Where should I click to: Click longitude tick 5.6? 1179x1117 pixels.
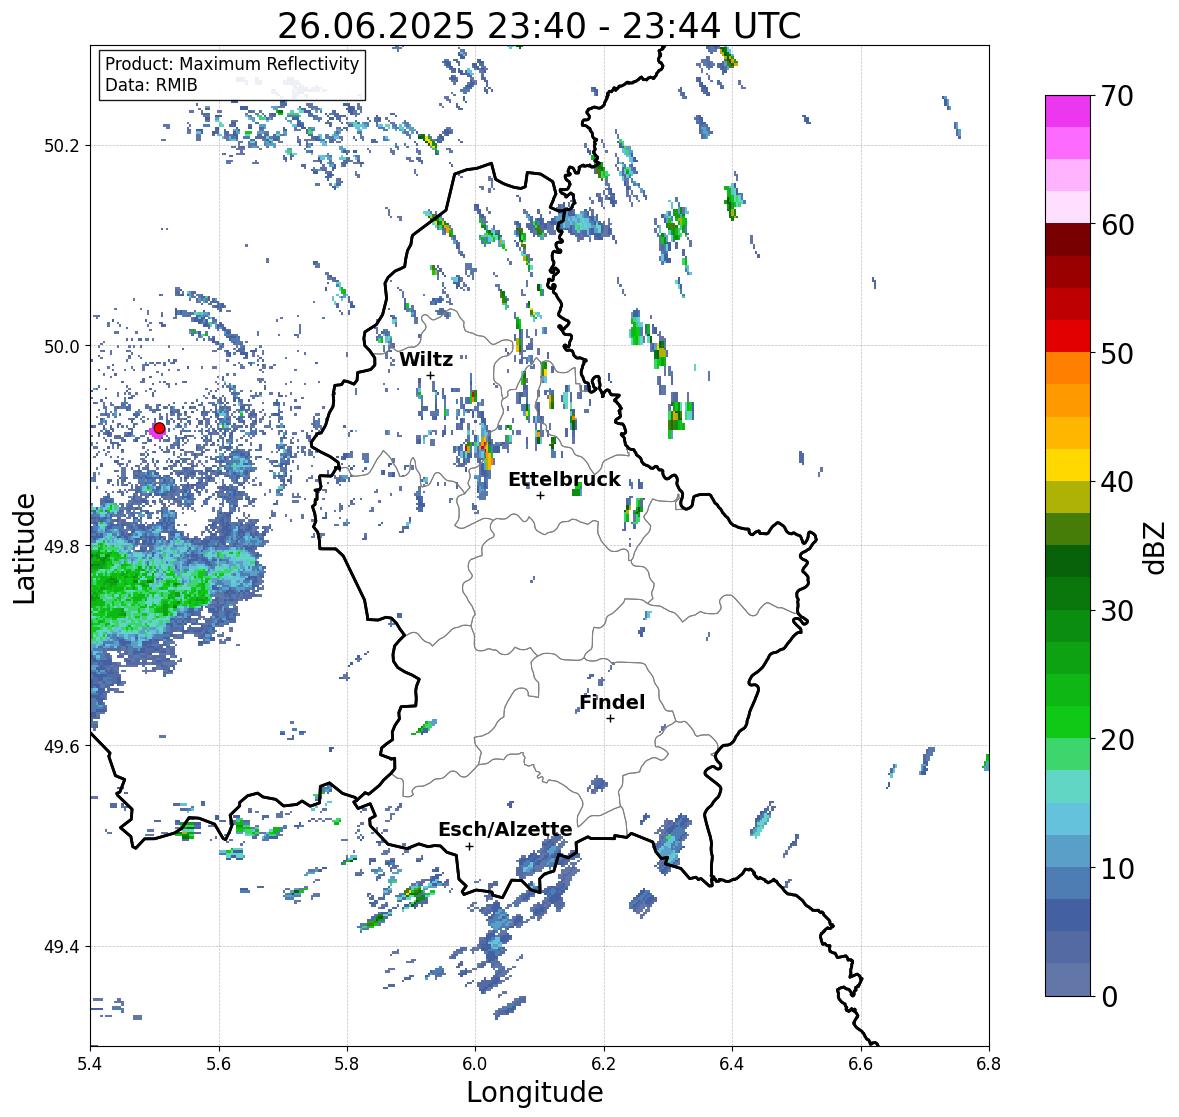[x=219, y=1064]
